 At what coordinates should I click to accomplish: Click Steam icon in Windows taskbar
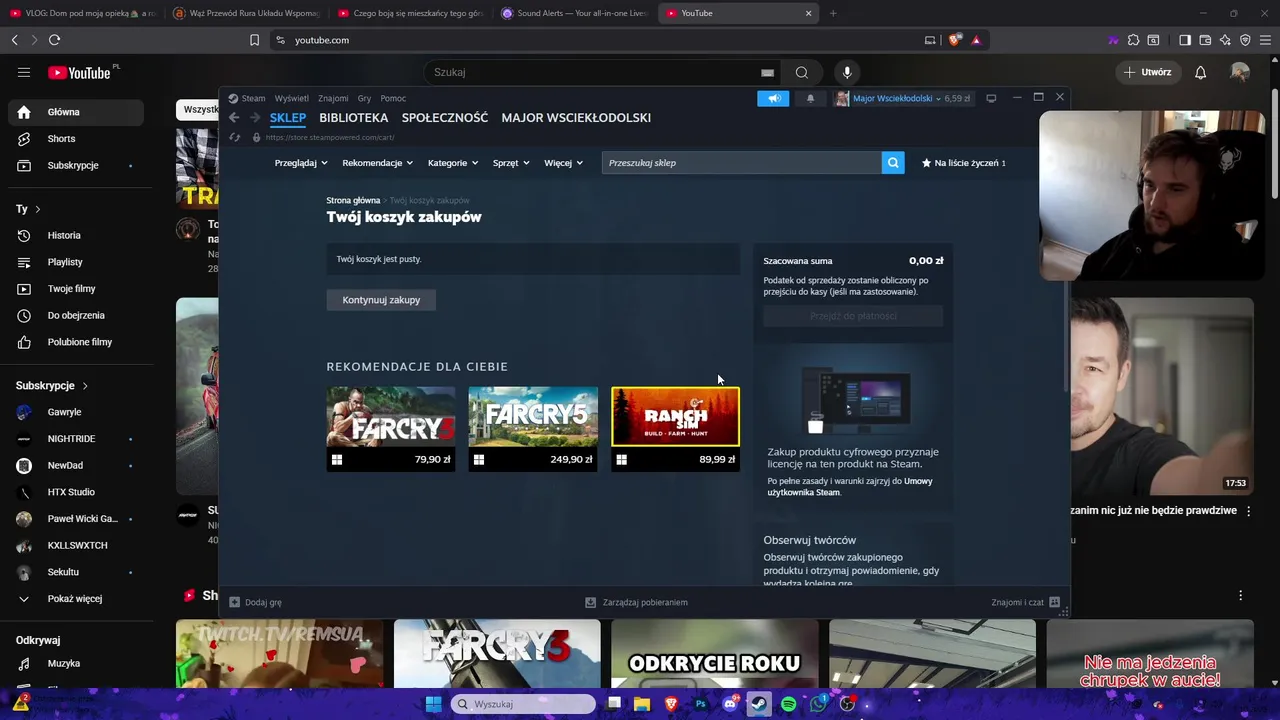click(758, 704)
